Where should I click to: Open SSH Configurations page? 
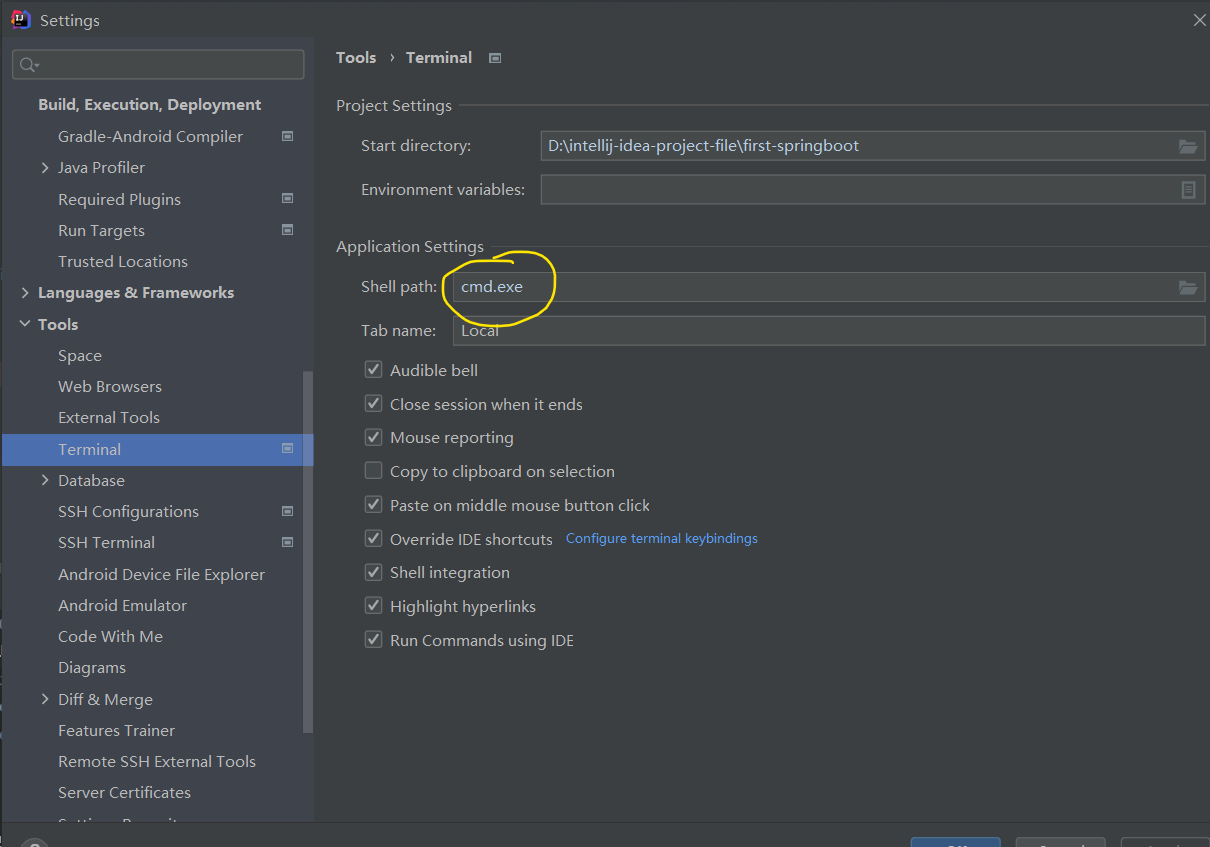click(128, 511)
